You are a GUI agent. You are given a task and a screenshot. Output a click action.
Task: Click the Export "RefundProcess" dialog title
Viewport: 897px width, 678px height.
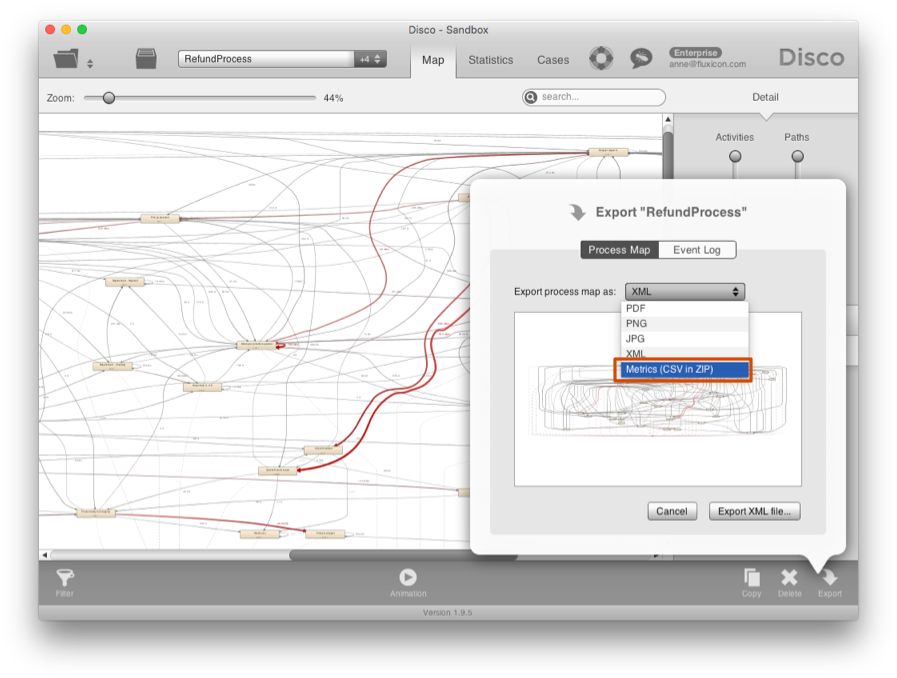pos(671,212)
